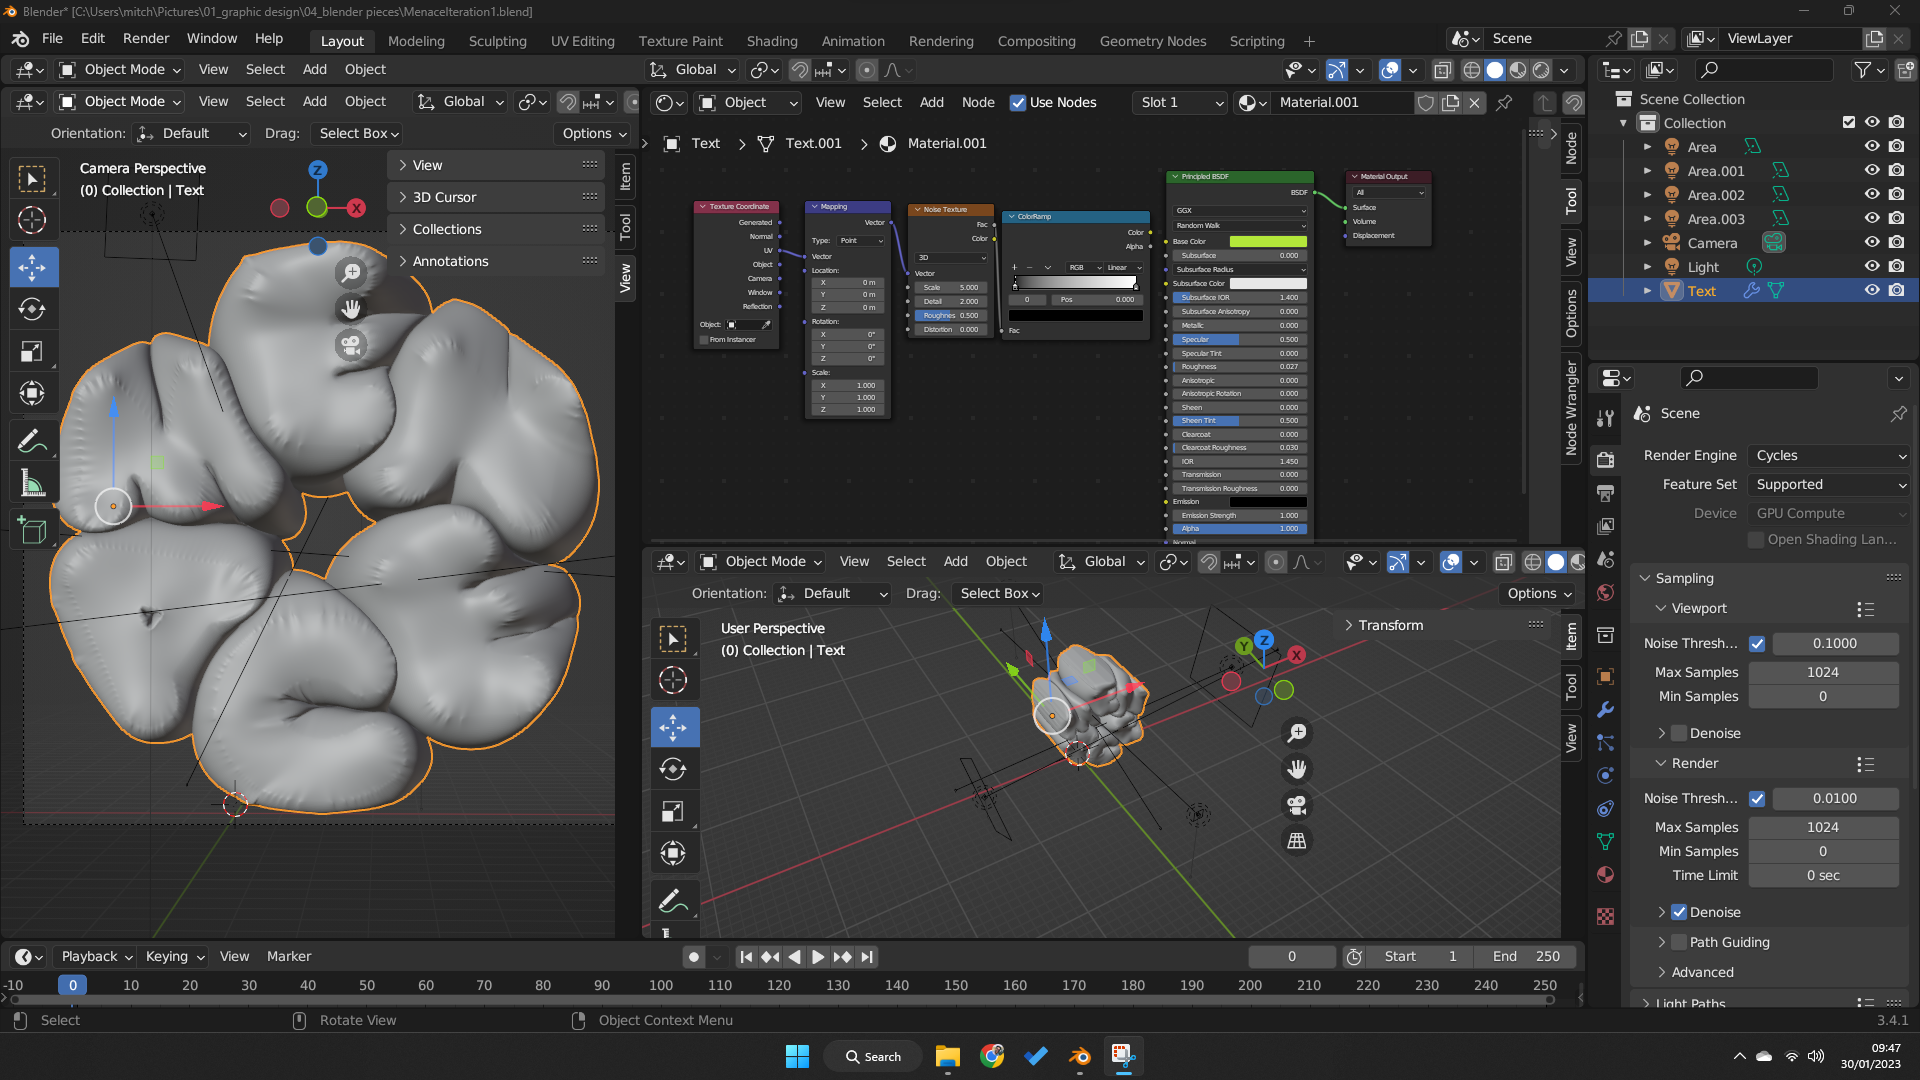
Task: Toggle Denoise under Render sampling
Action: pos(1678,911)
